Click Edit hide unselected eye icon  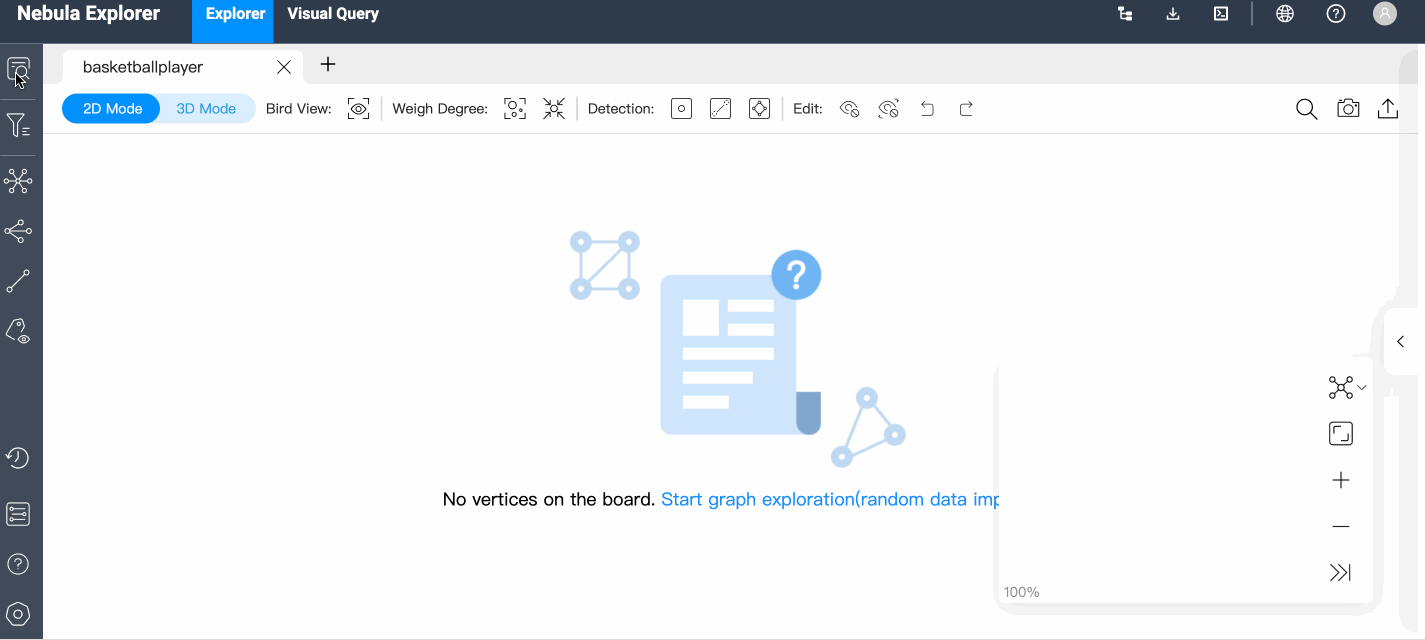889,109
